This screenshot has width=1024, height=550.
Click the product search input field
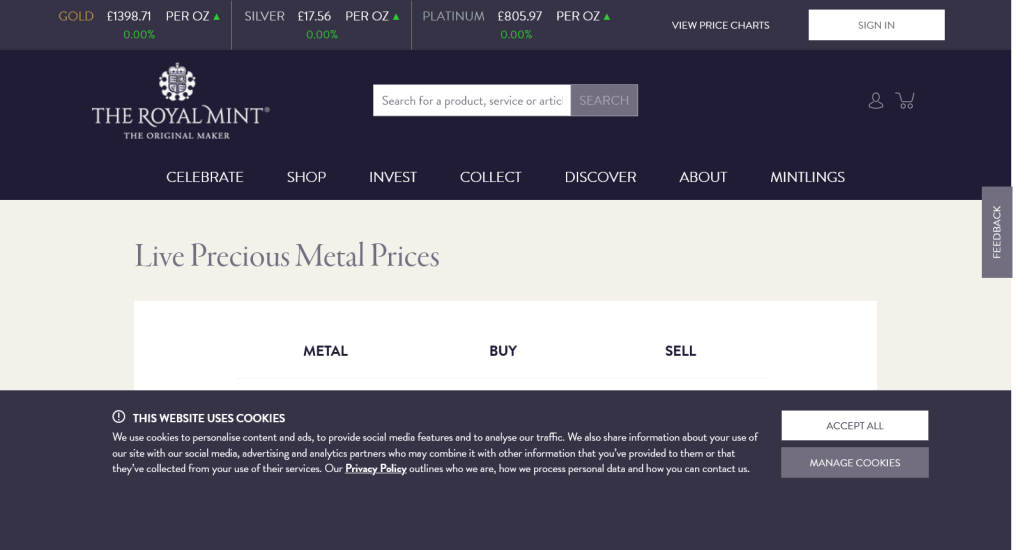point(471,100)
